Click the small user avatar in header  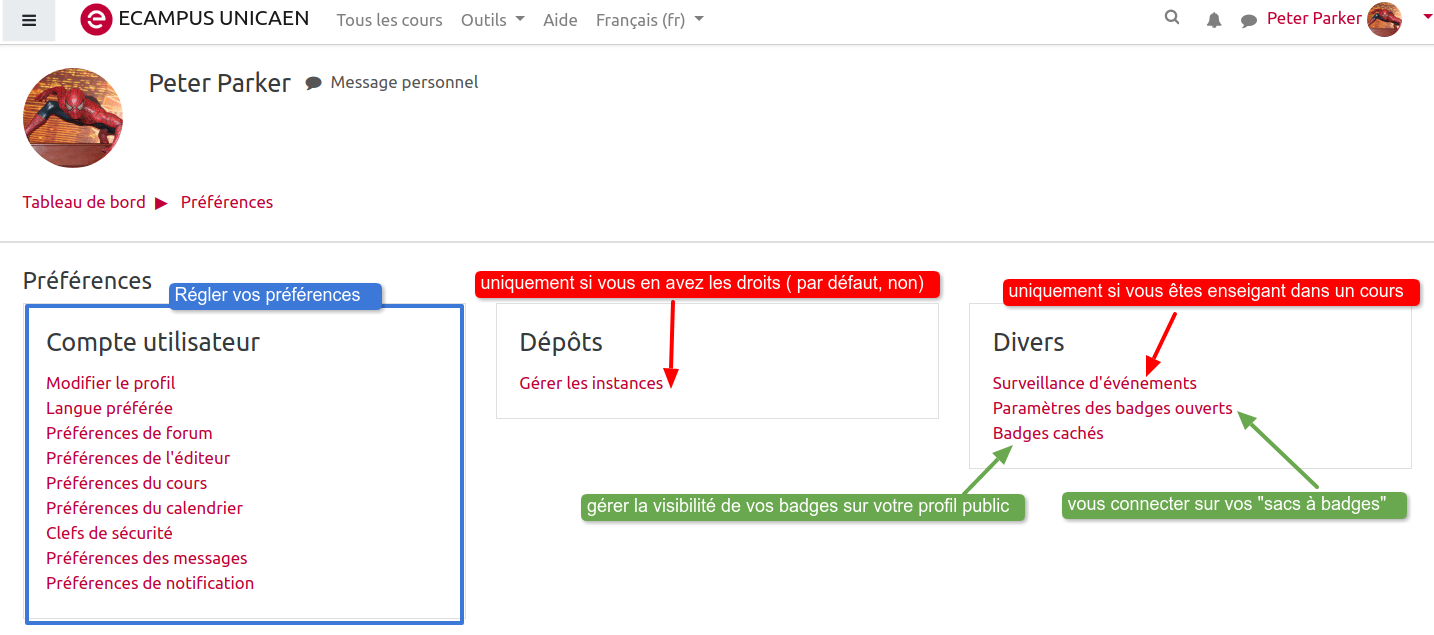tap(1385, 19)
